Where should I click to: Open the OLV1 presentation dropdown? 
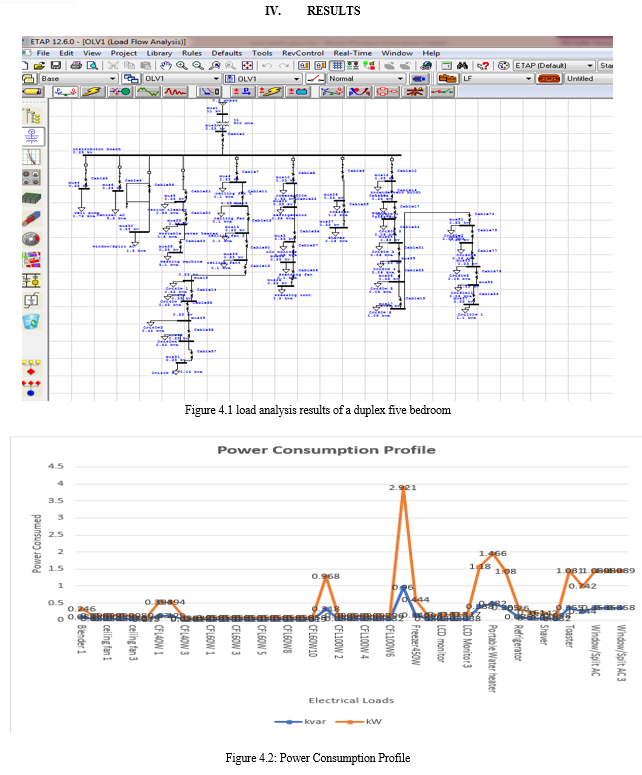coord(181,79)
